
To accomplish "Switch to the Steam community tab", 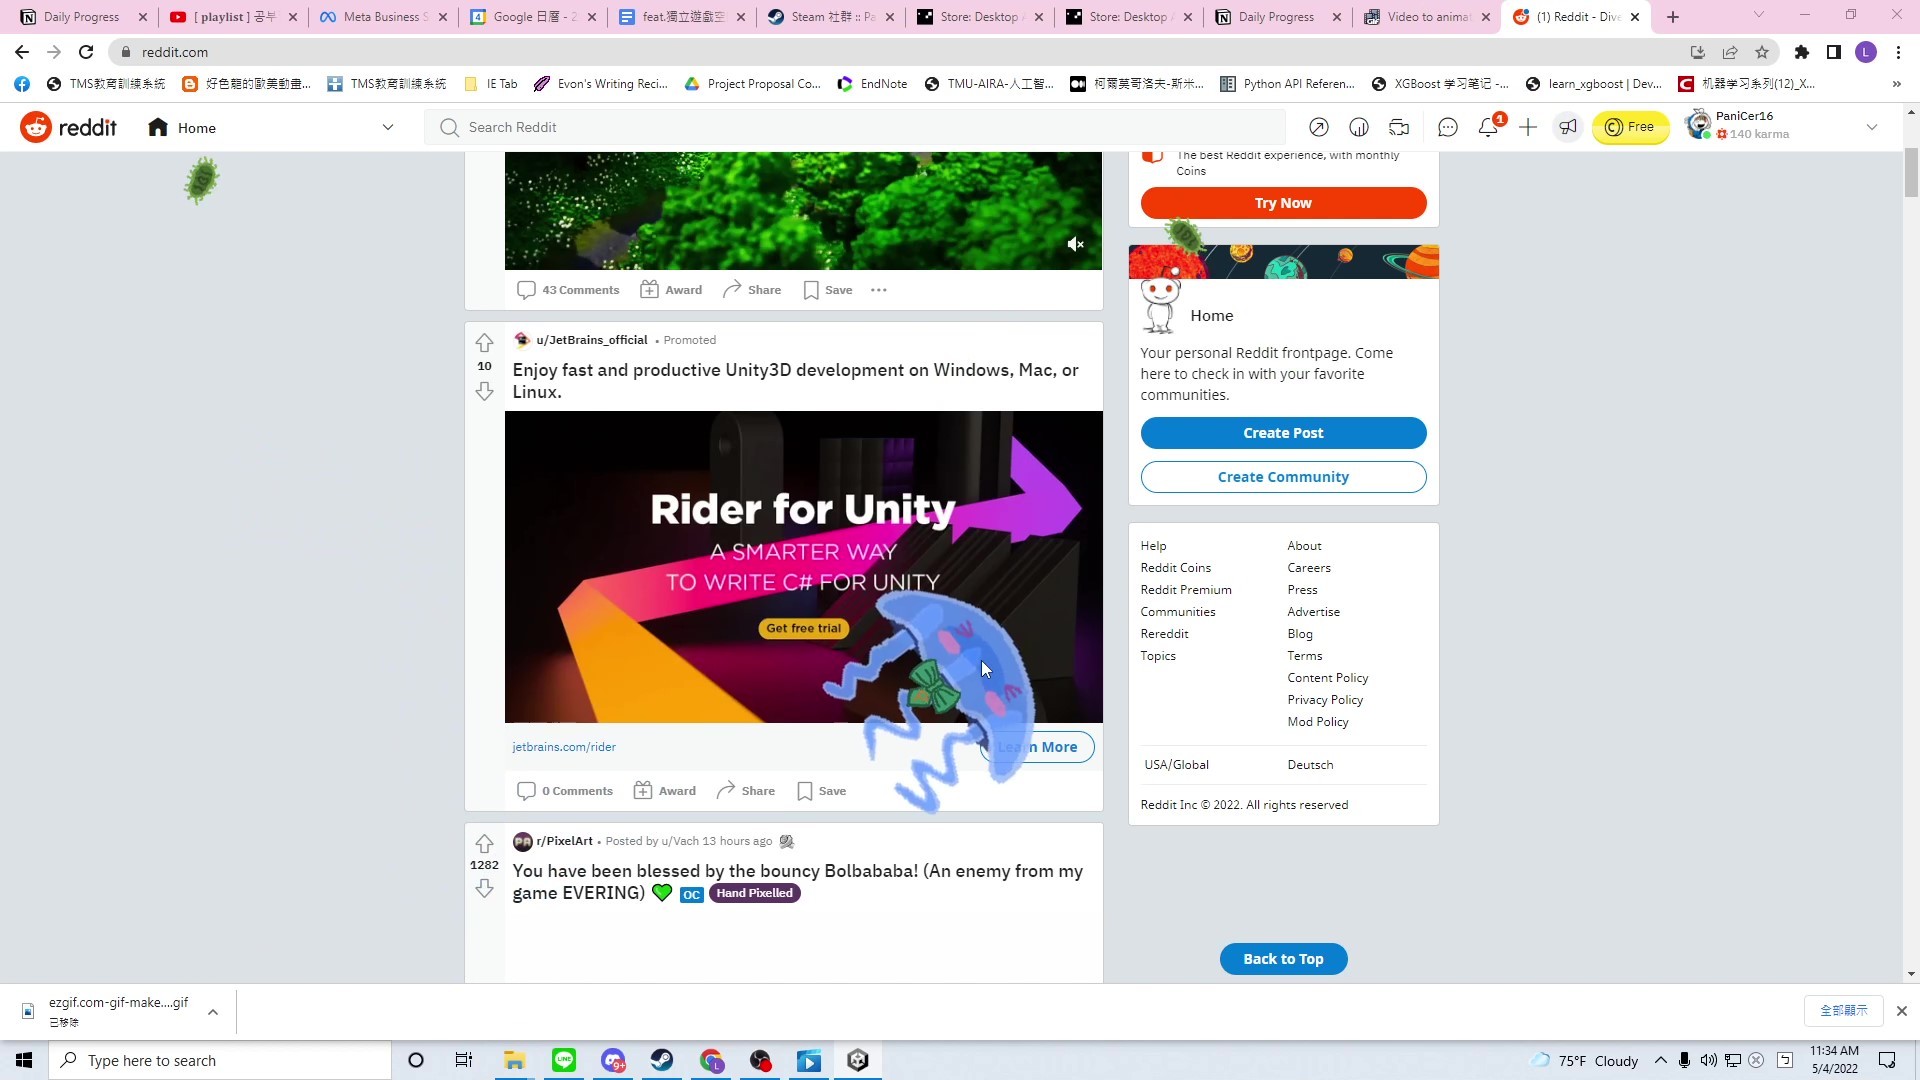I will point(830,17).
